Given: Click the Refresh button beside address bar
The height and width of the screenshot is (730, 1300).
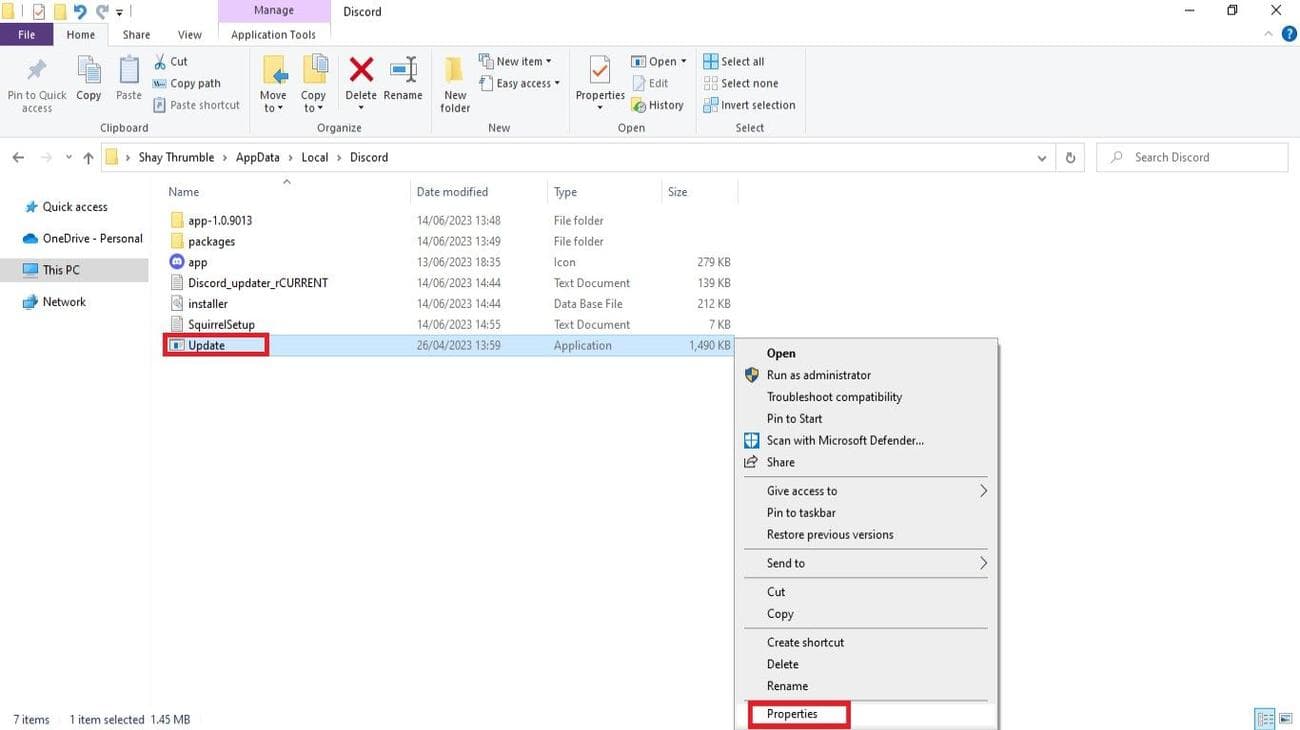Looking at the screenshot, I should pyautogui.click(x=1071, y=158).
